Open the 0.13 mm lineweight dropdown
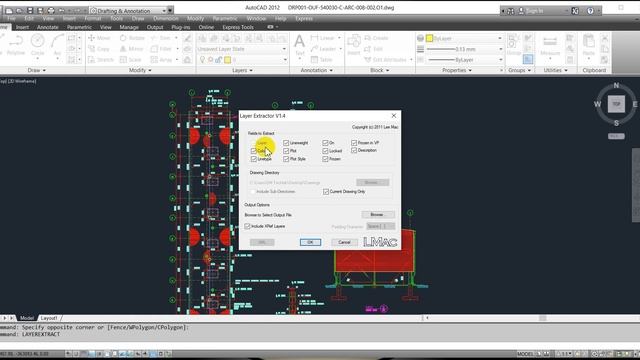 (x=464, y=49)
